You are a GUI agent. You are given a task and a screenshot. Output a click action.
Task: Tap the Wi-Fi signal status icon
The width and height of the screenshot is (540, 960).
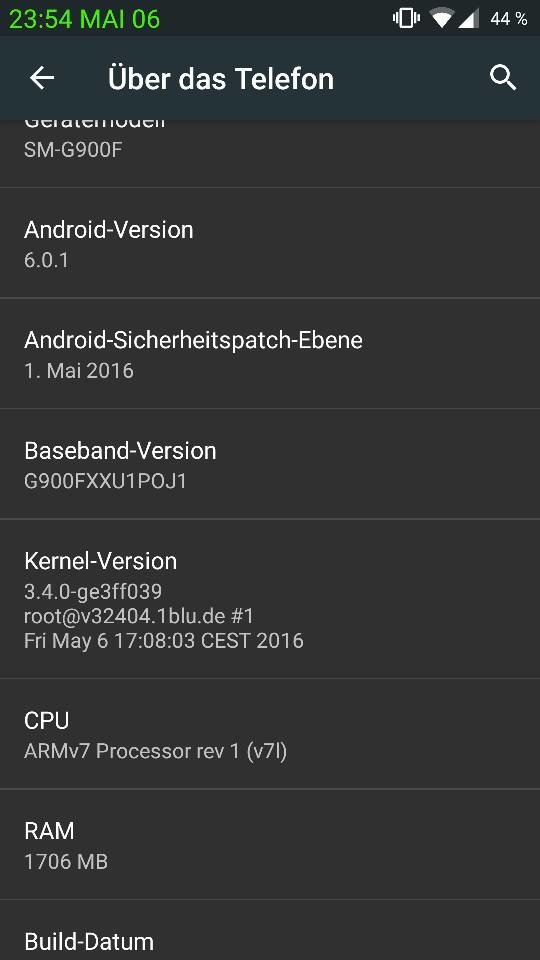pyautogui.click(x=441, y=18)
